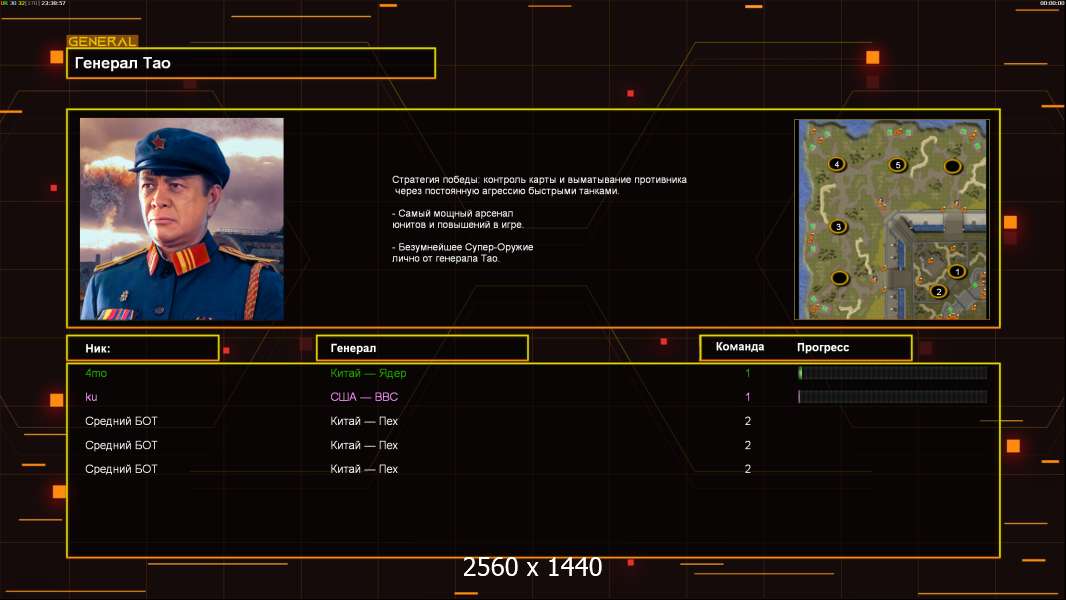Click the Команда column header
The image size is (1066, 600).
coord(740,347)
